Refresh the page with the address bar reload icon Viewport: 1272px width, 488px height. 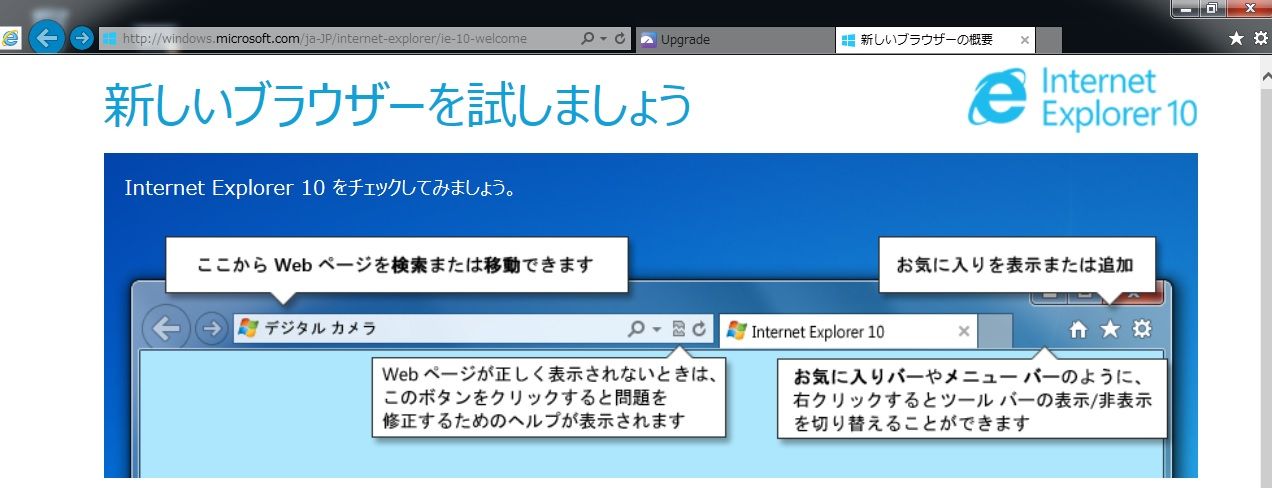[620, 39]
